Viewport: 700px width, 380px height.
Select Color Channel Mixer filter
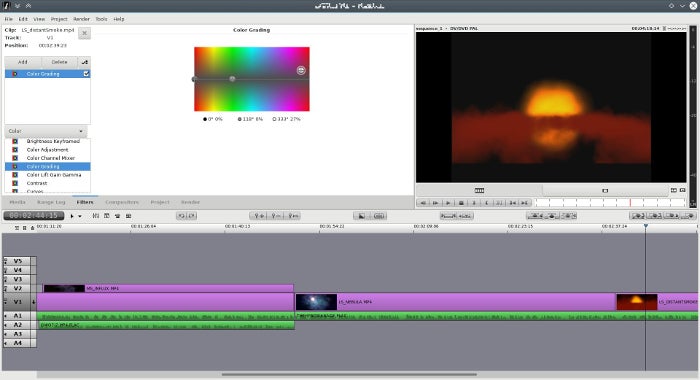coord(47,158)
